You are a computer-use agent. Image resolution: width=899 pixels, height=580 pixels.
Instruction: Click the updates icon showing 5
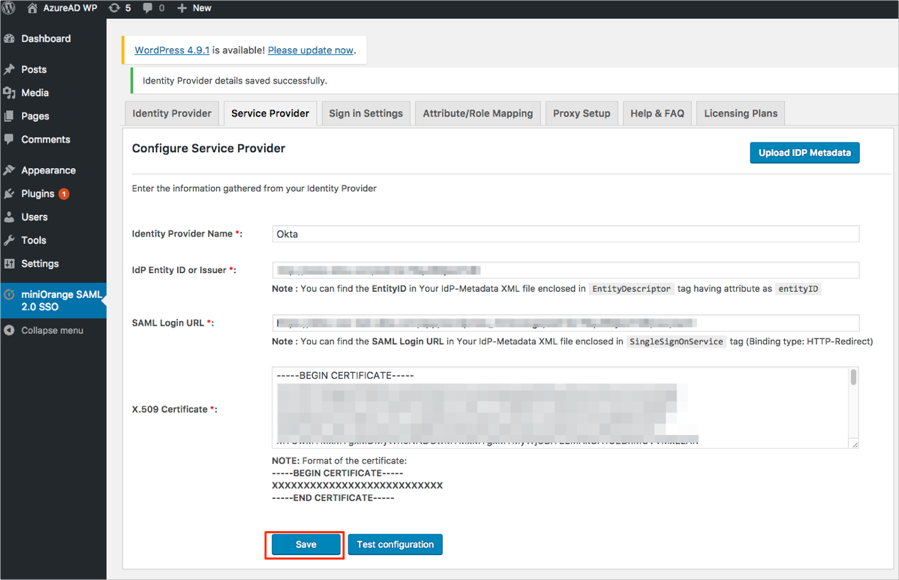click(x=119, y=8)
